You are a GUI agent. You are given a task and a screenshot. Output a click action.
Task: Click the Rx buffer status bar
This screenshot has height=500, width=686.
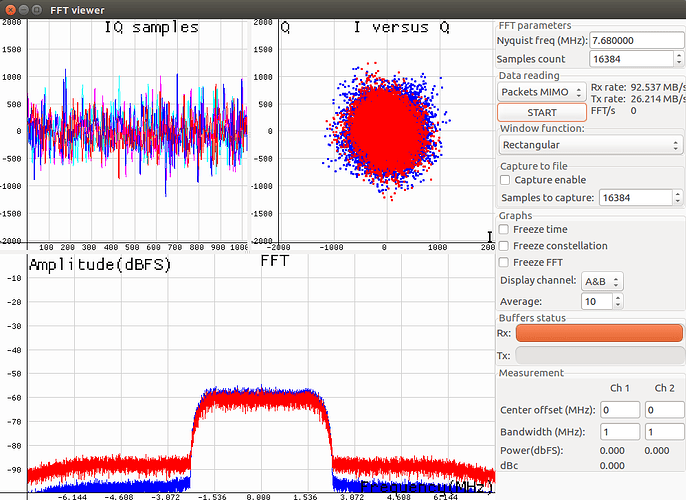click(x=599, y=333)
